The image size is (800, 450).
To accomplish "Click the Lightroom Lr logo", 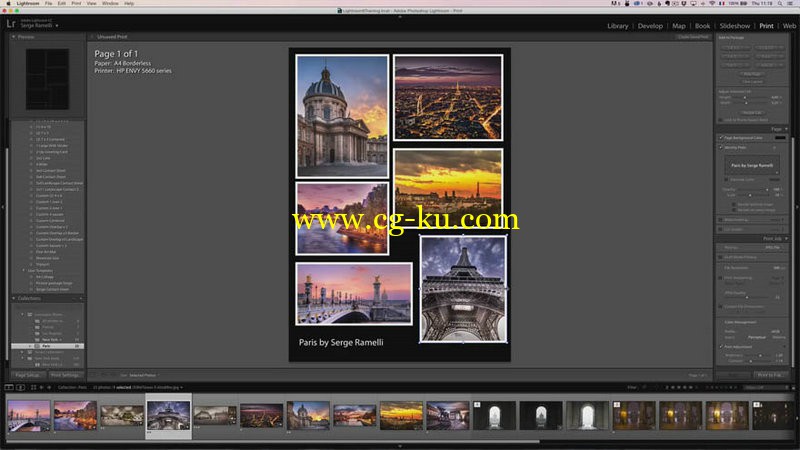I will (11, 23).
